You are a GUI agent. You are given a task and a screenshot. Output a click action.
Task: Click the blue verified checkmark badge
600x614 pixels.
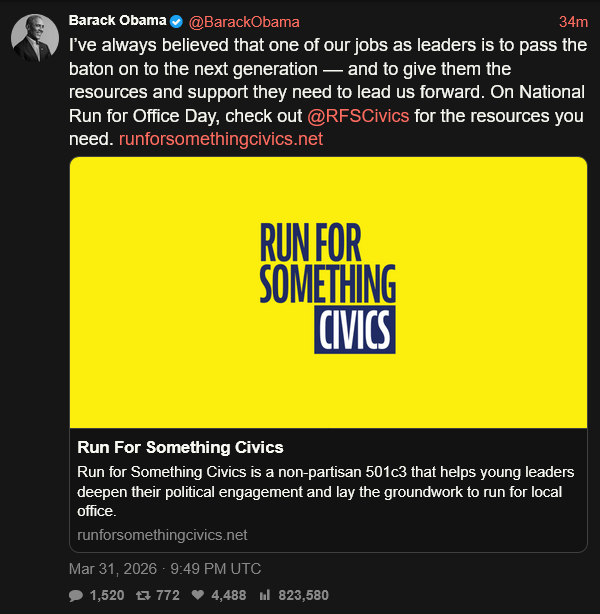point(177,21)
